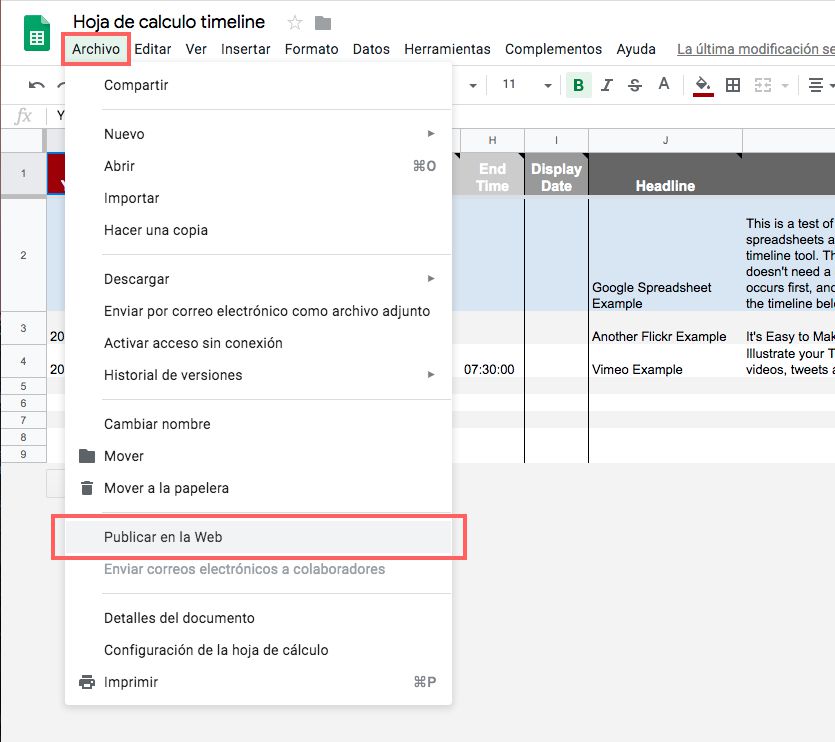Viewport: 835px width, 742px height.
Task: Select Activar acceso sin conexión
Action: click(258, 343)
